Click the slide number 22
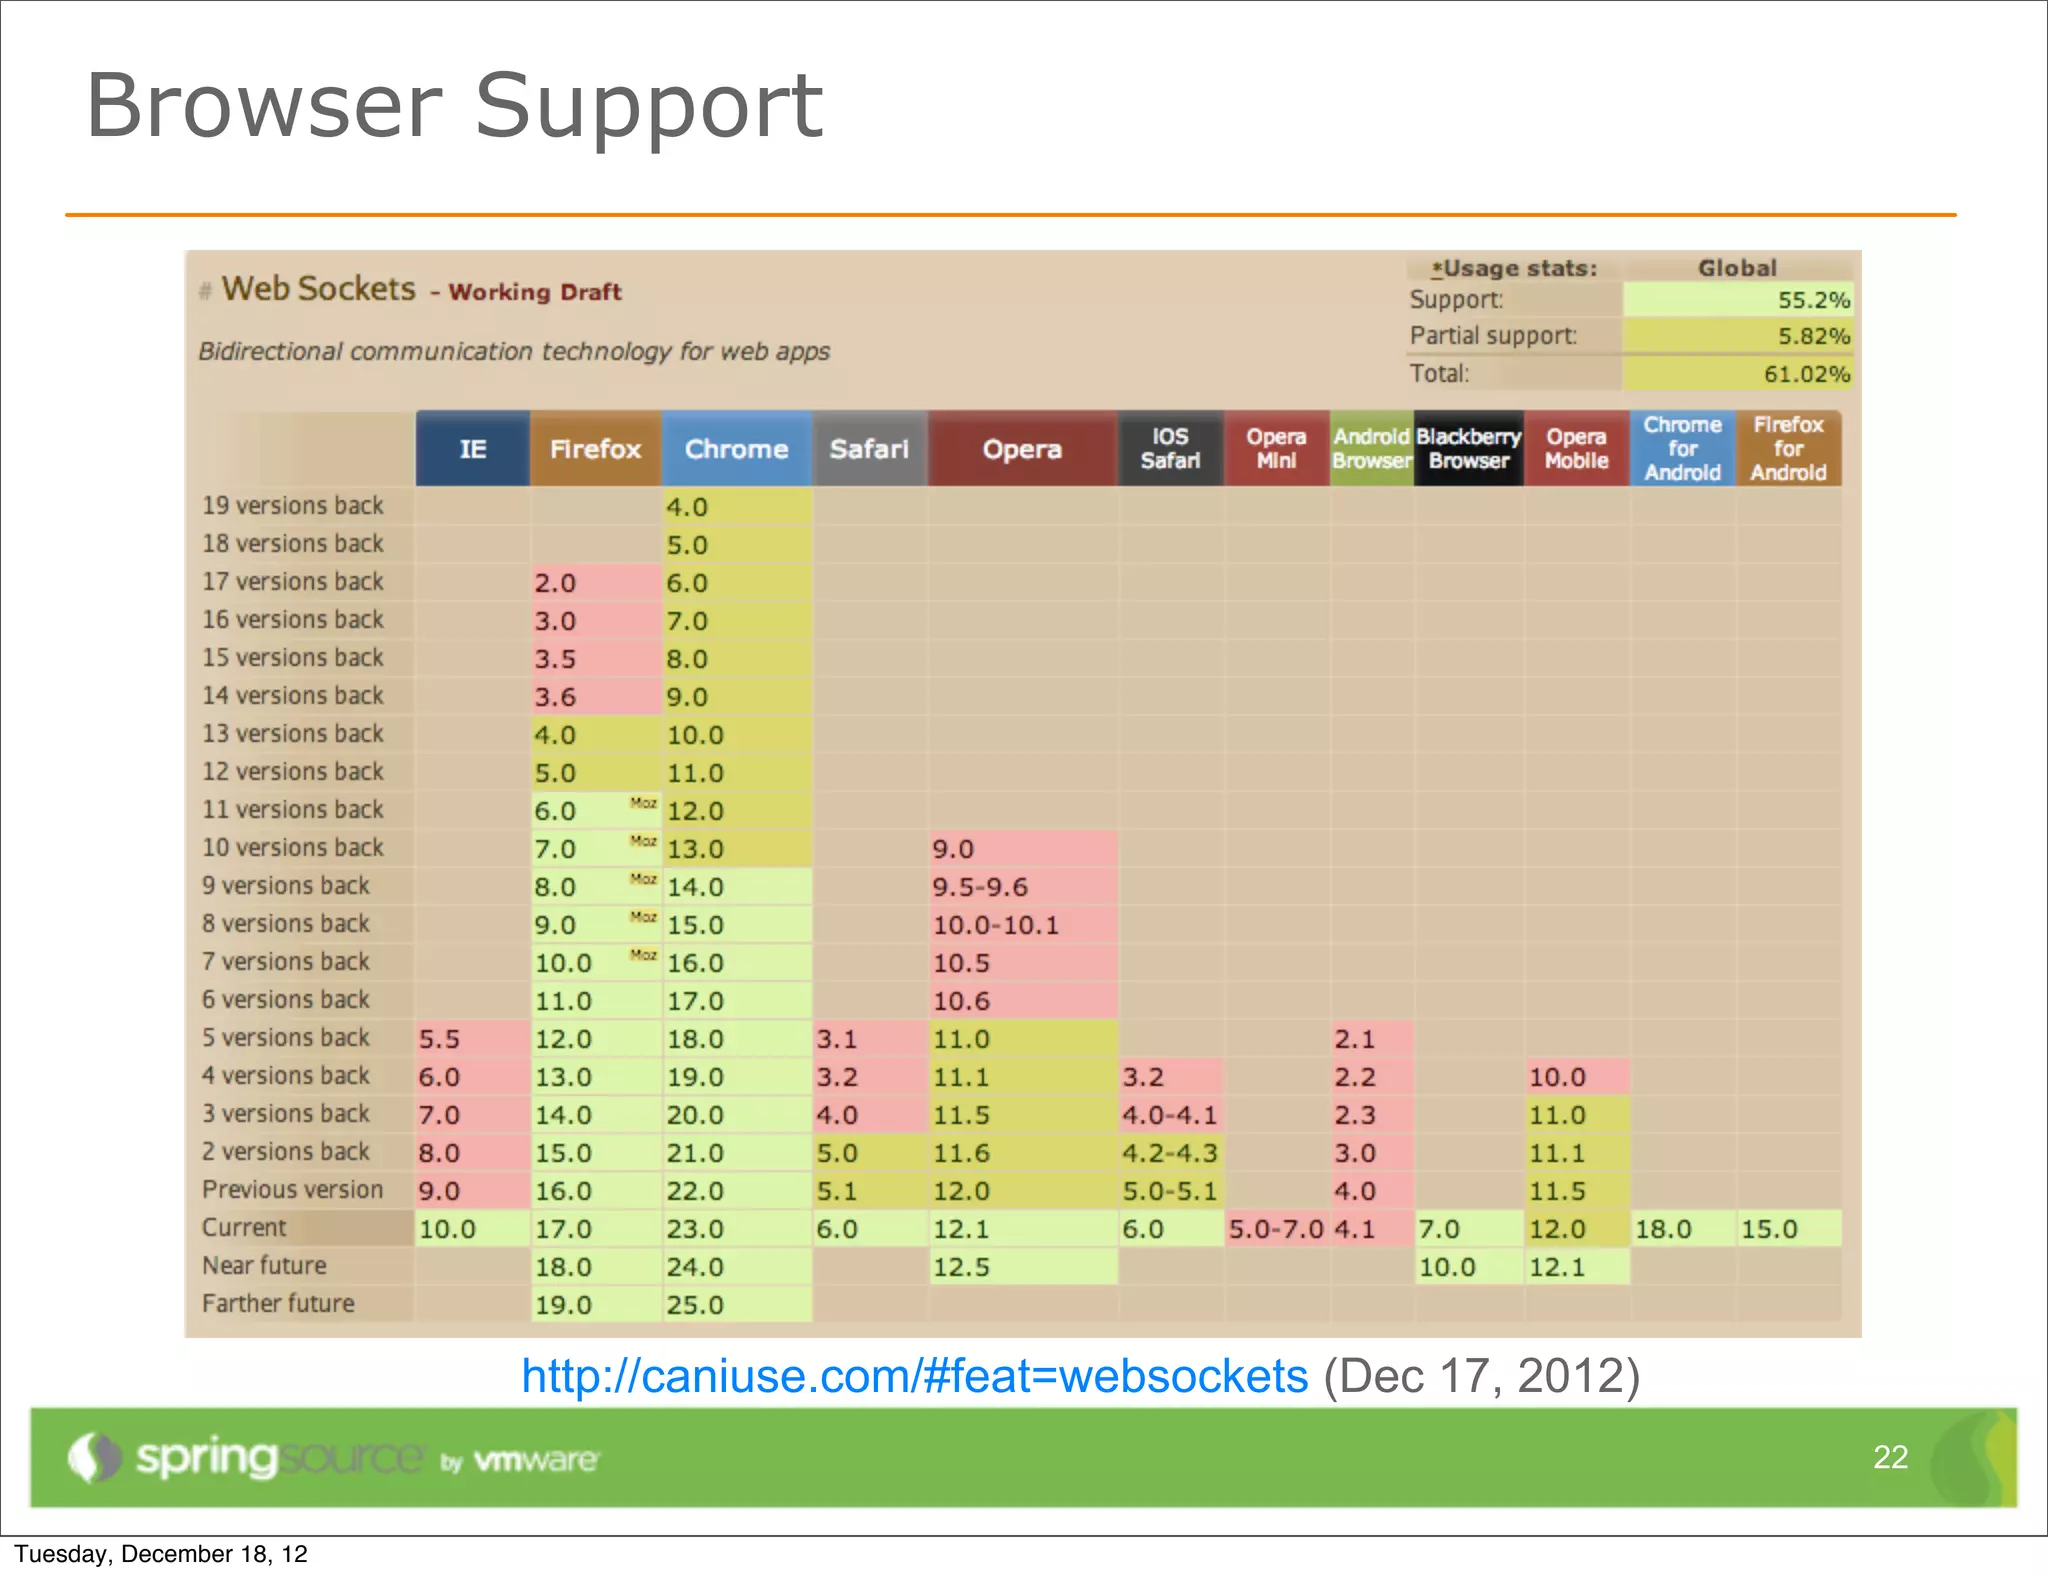 1890,1457
